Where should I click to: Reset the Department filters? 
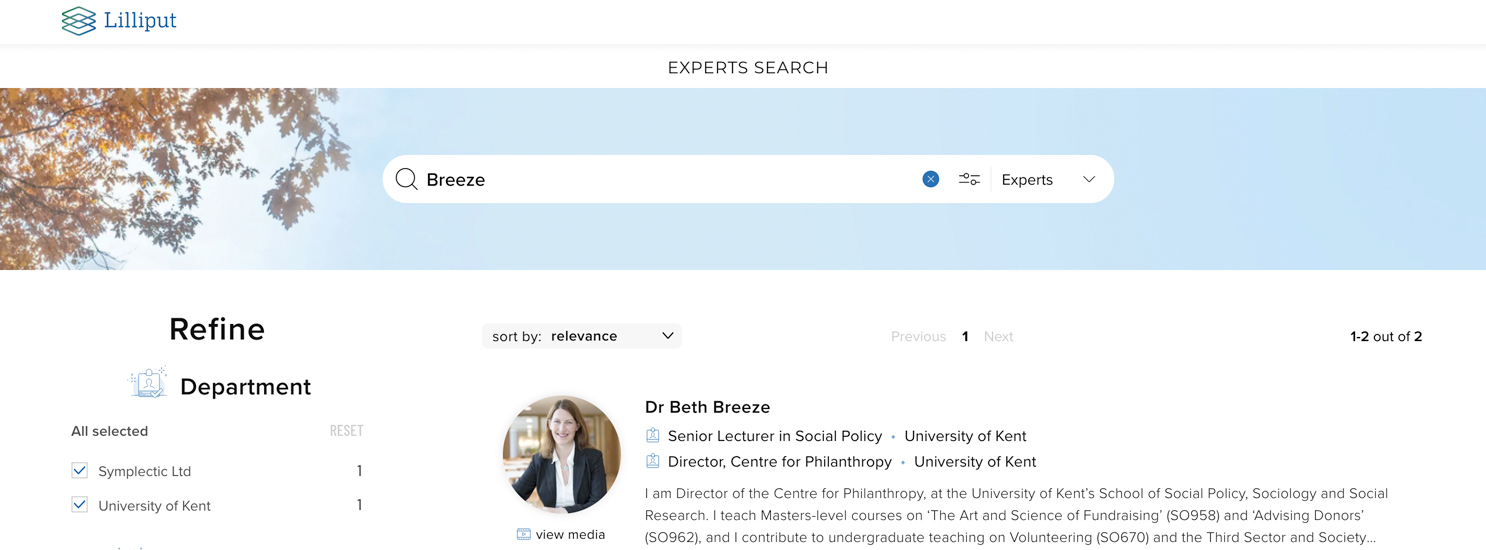[346, 431]
